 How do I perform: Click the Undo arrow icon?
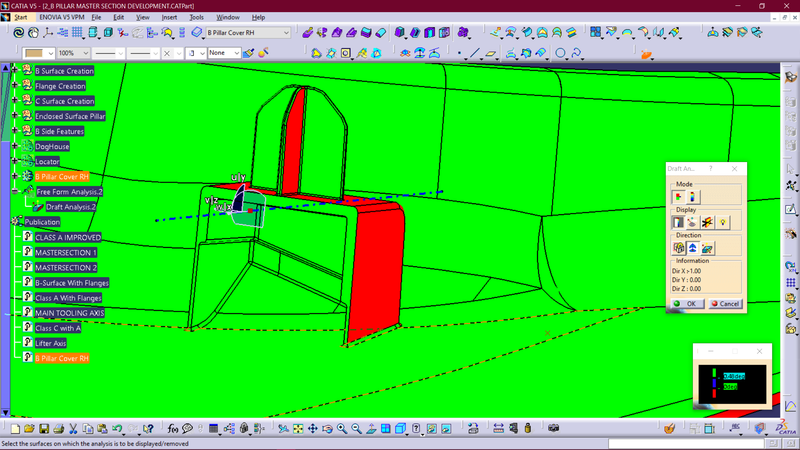click(117, 429)
